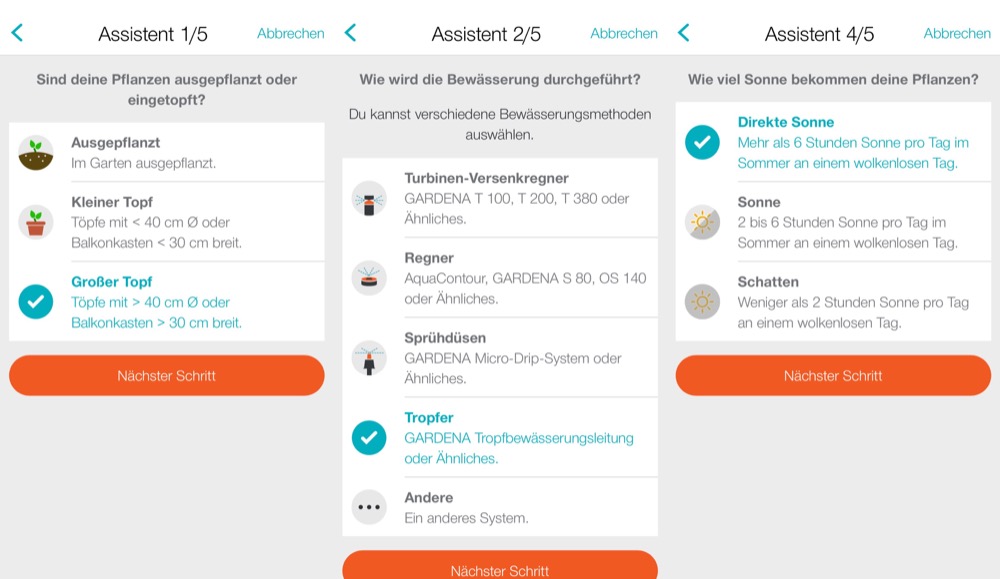Go back from Assistent 2/5 screen

pyautogui.click(x=350, y=33)
